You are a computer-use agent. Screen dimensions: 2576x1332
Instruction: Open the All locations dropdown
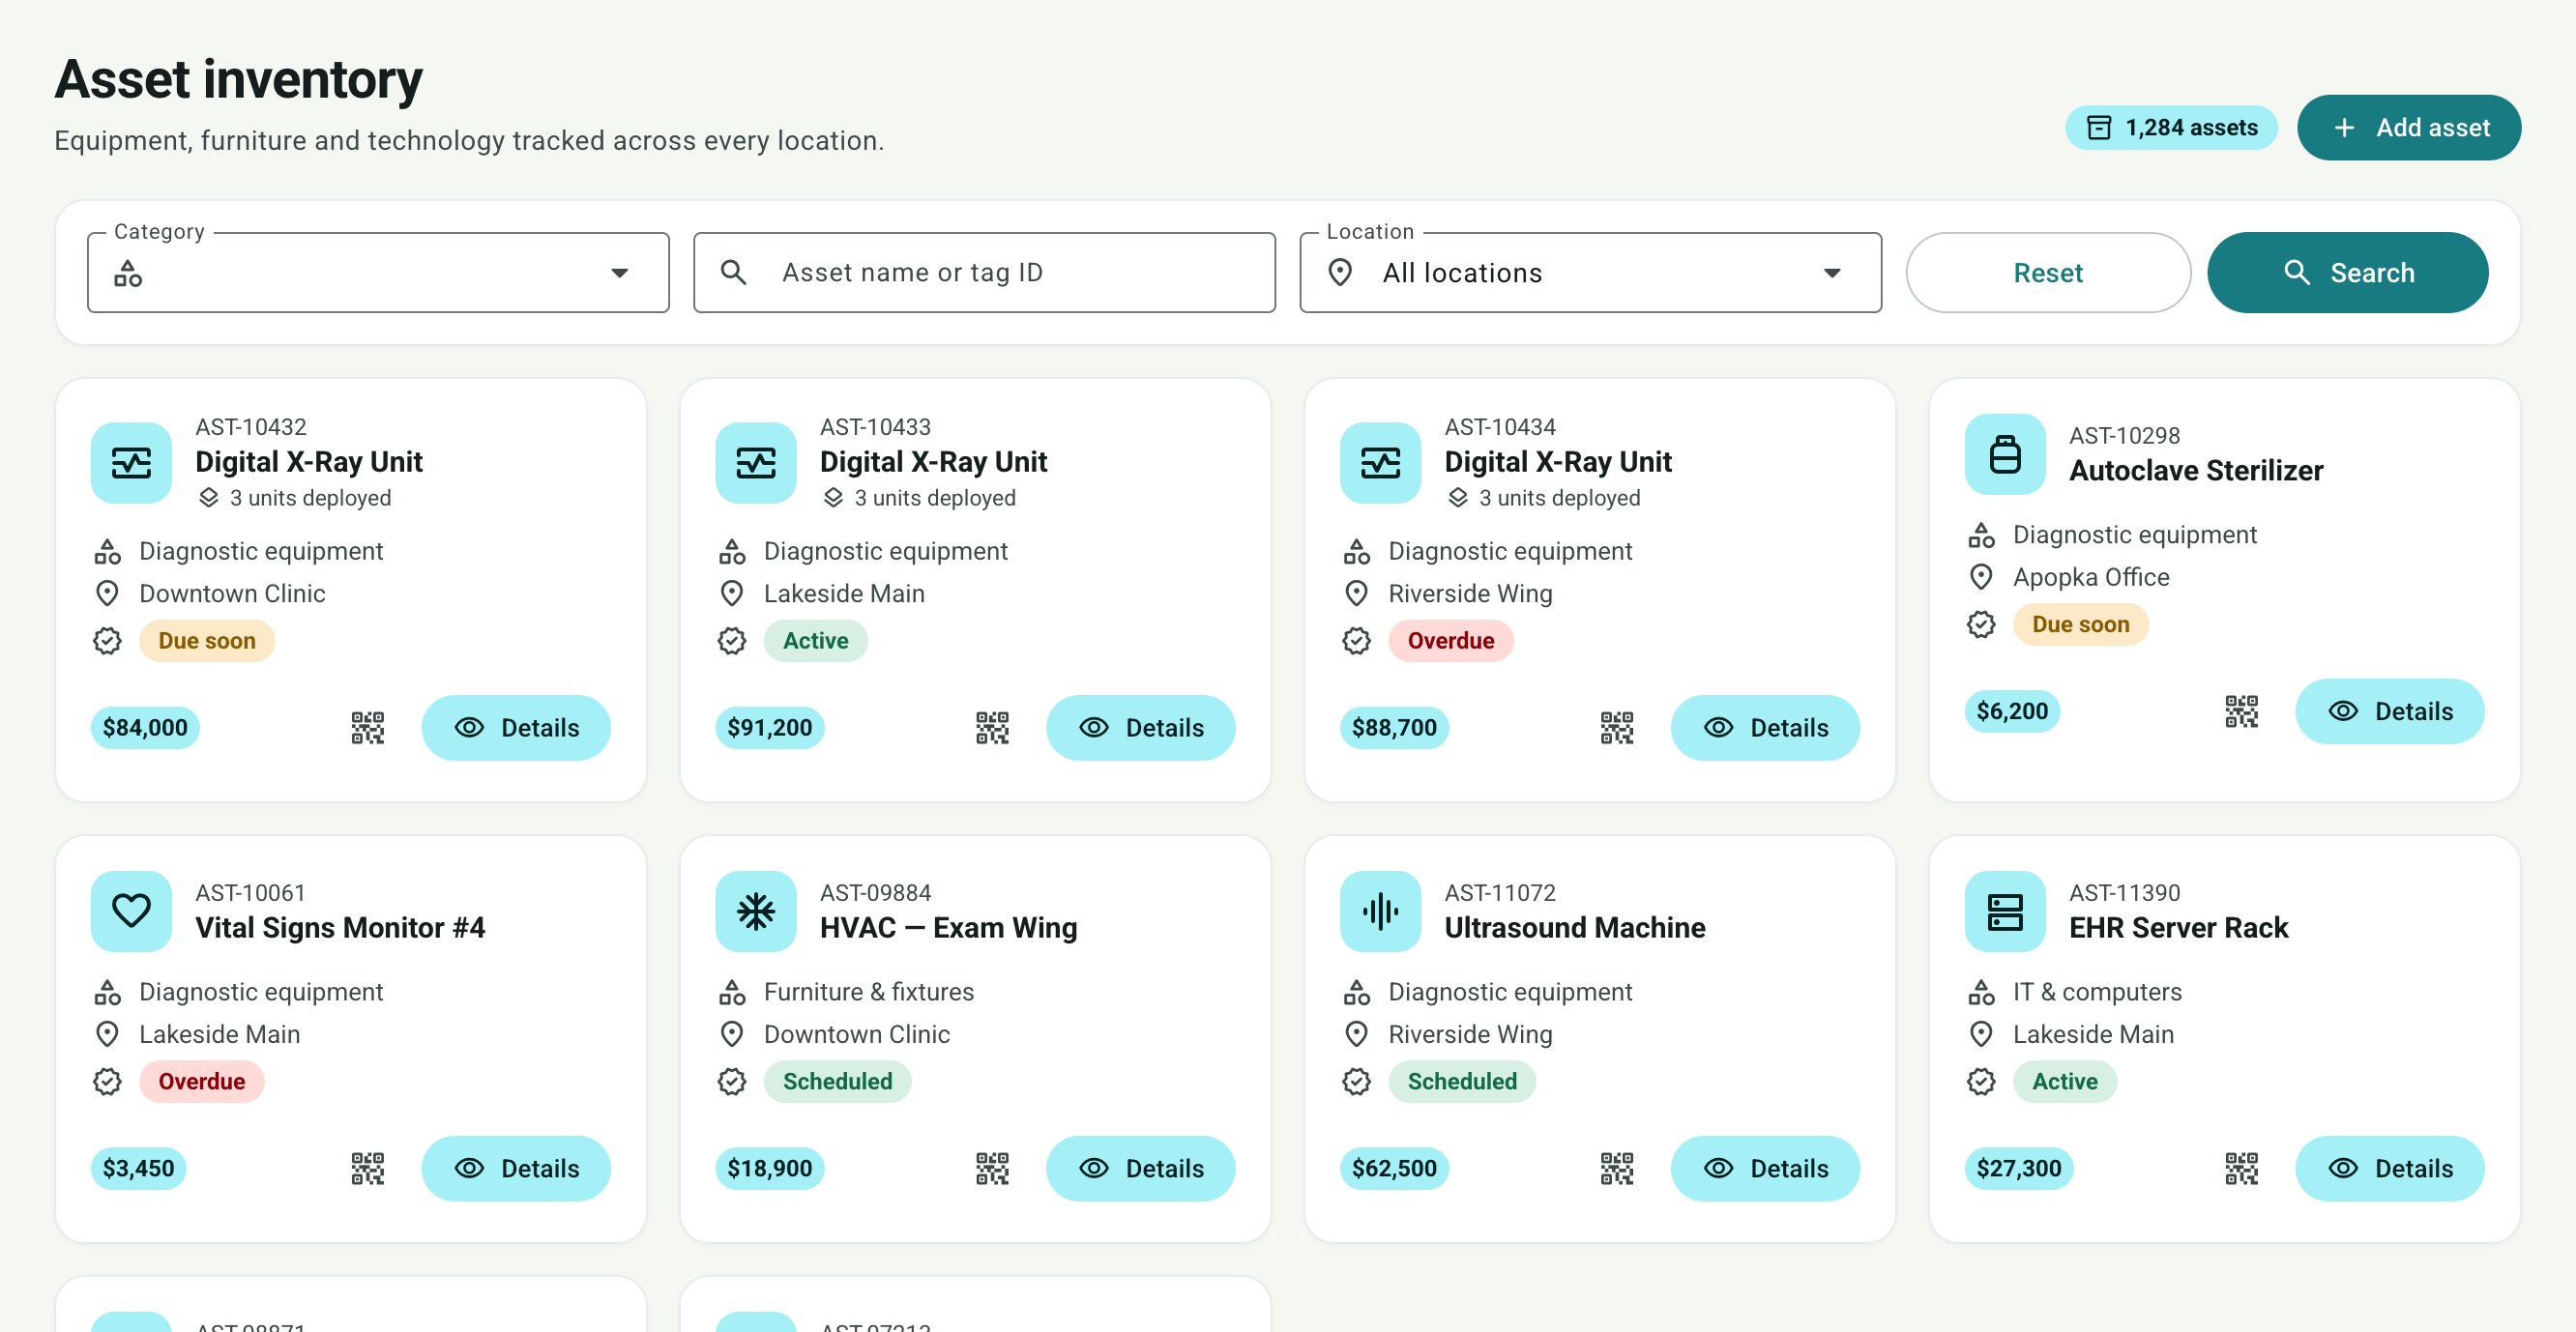[x=1590, y=272]
